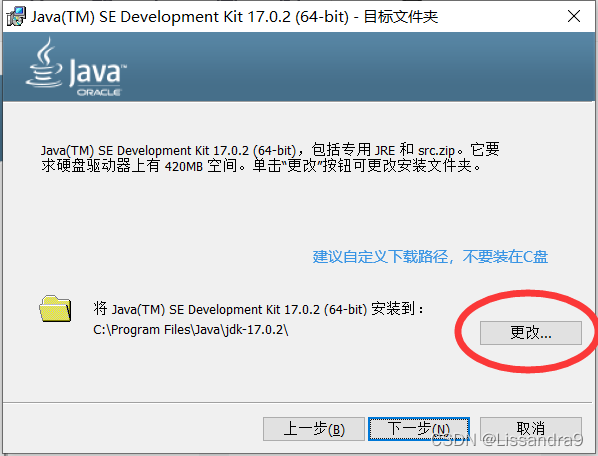Viewport: 598px width, 456px height.
Task: Select the path C:\Program Files\Java\jdk-17.0.2\
Action: 191,330
